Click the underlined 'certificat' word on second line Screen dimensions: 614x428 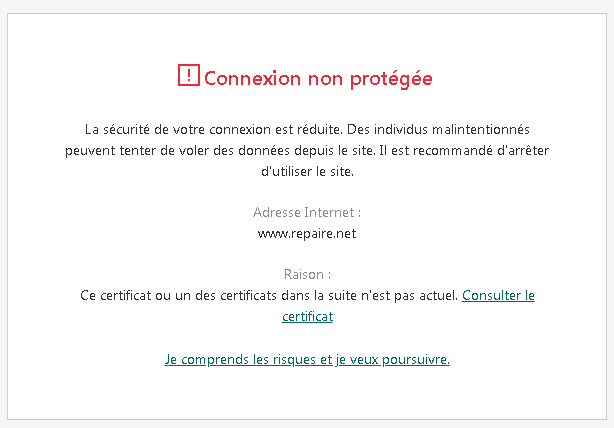[x=307, y=316]
